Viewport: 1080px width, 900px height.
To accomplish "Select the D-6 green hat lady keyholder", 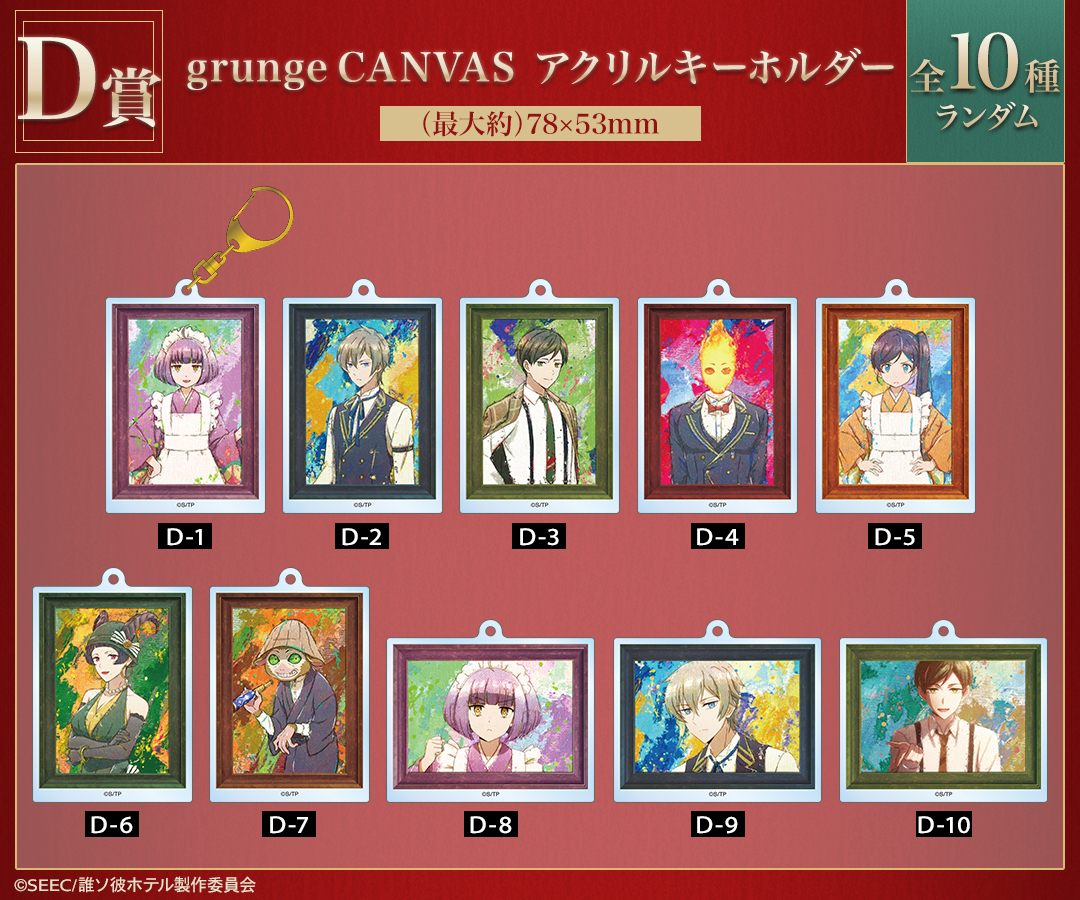I will pyautogui.click(x=112, y=694).
